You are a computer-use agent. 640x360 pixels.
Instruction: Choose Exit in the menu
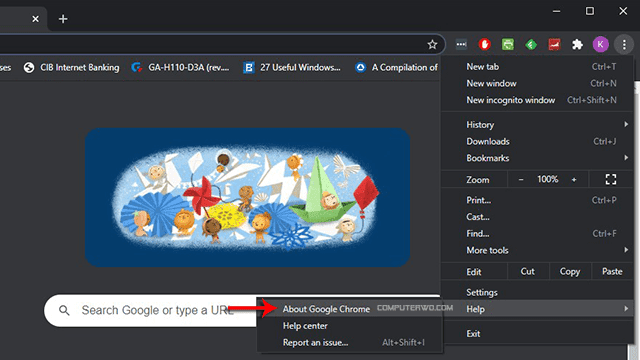(537, 333)
